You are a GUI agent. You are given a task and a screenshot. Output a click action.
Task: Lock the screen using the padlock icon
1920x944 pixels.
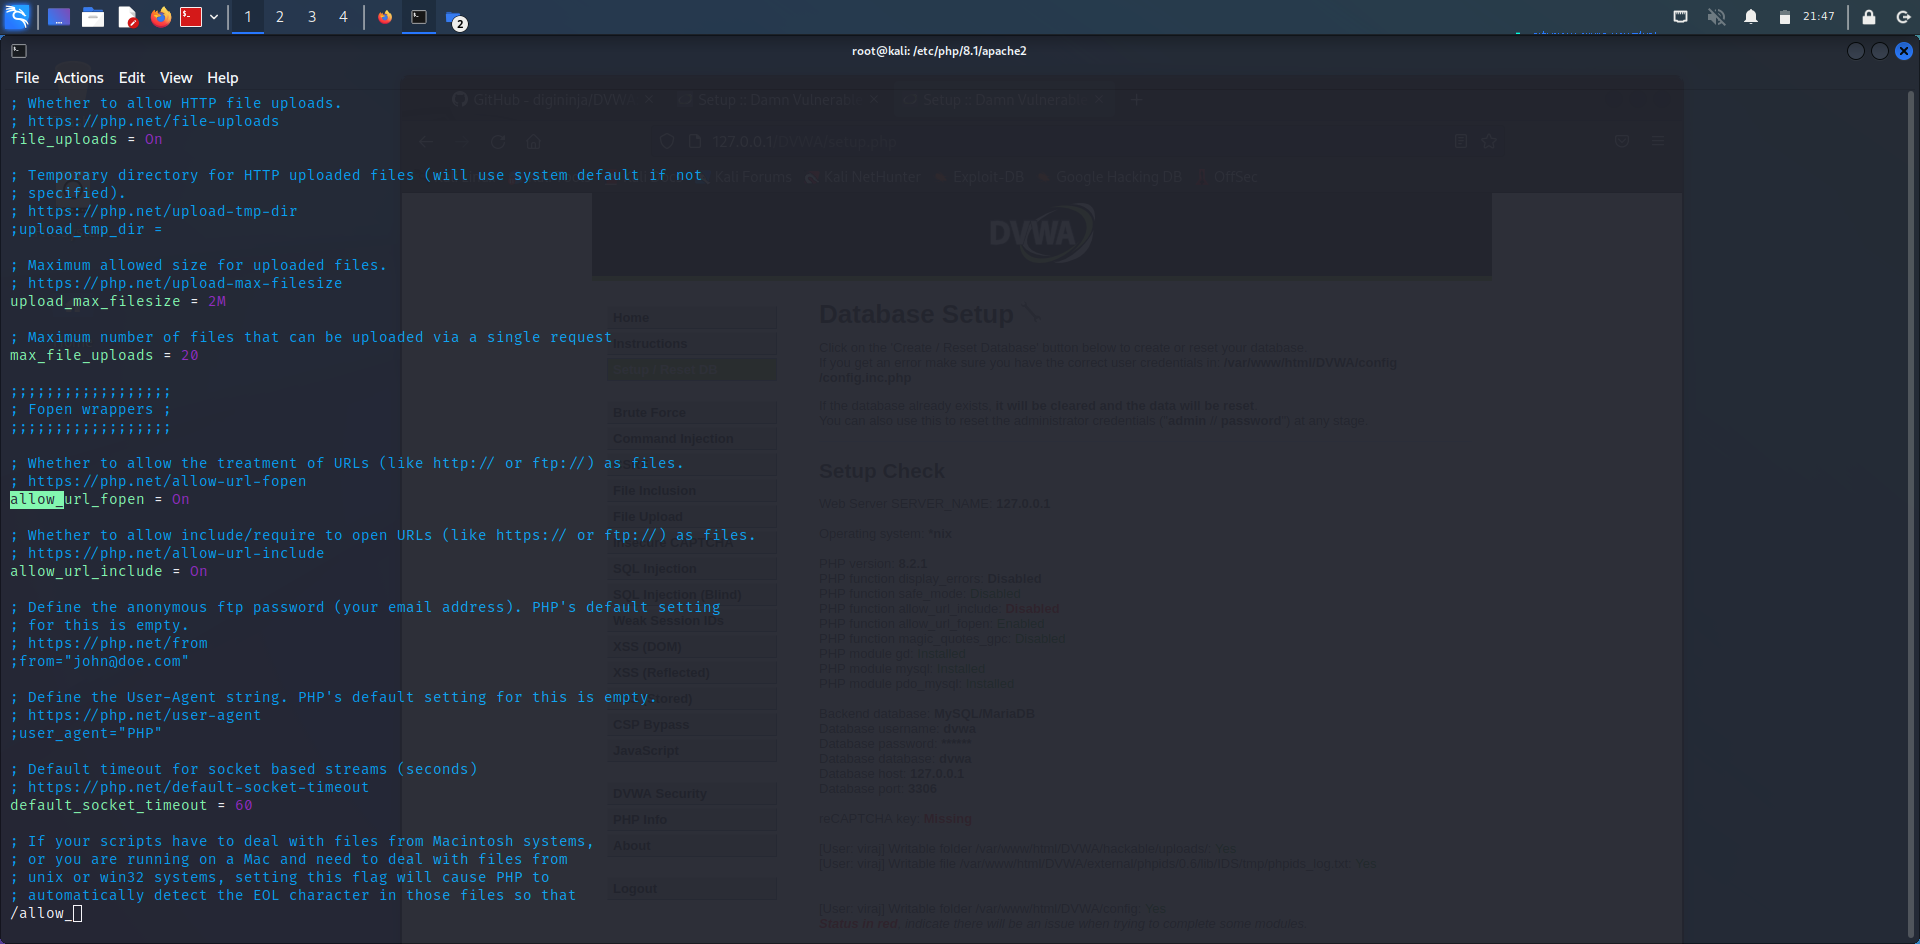pyautogui.click(x=1866, y=16)
